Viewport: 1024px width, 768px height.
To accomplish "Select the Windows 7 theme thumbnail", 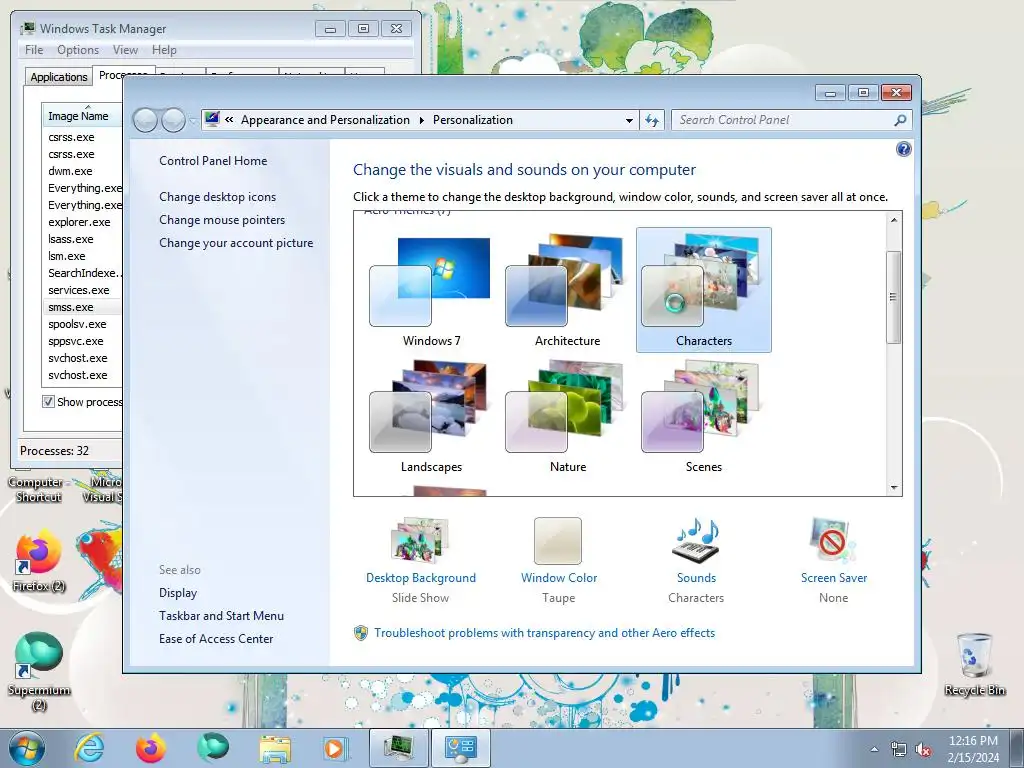I will [431, 291].
